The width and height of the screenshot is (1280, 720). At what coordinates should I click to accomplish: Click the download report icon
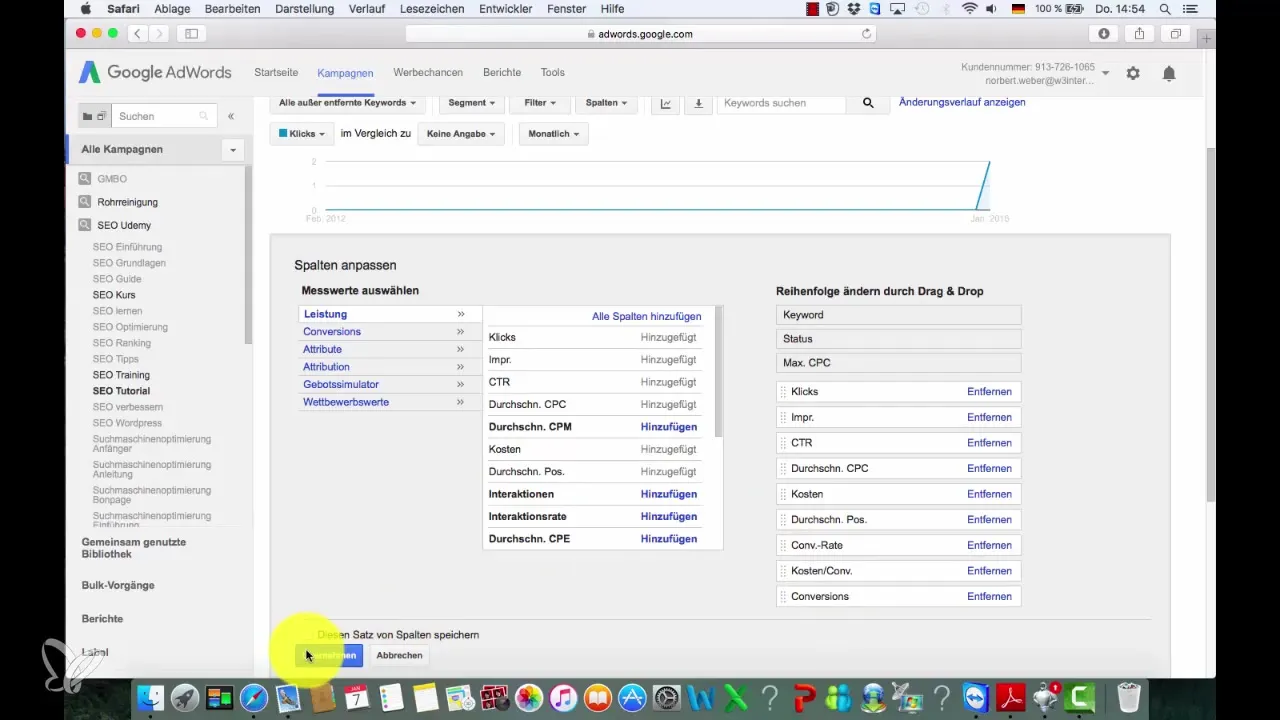(698, 103)
